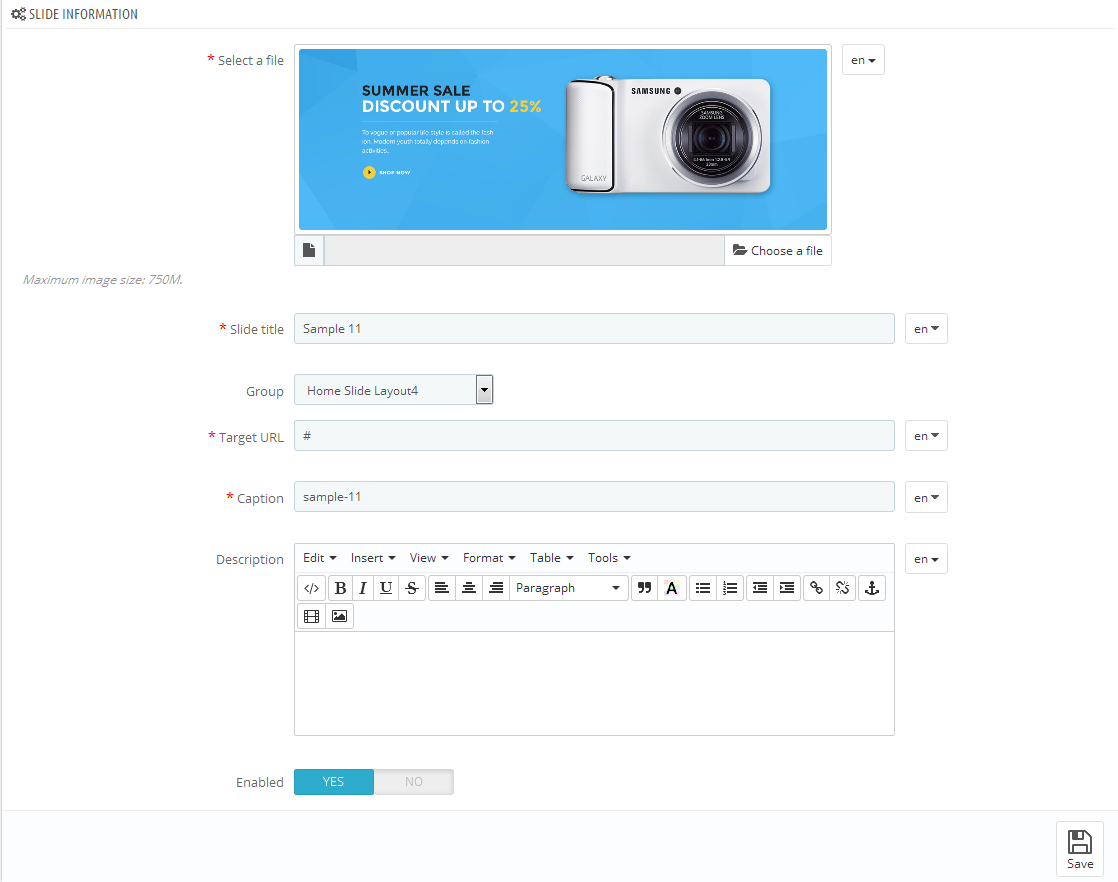The height and width of the screenshot is (882, 1118).
Task: Insert video media in description
Action: point(312,616)
